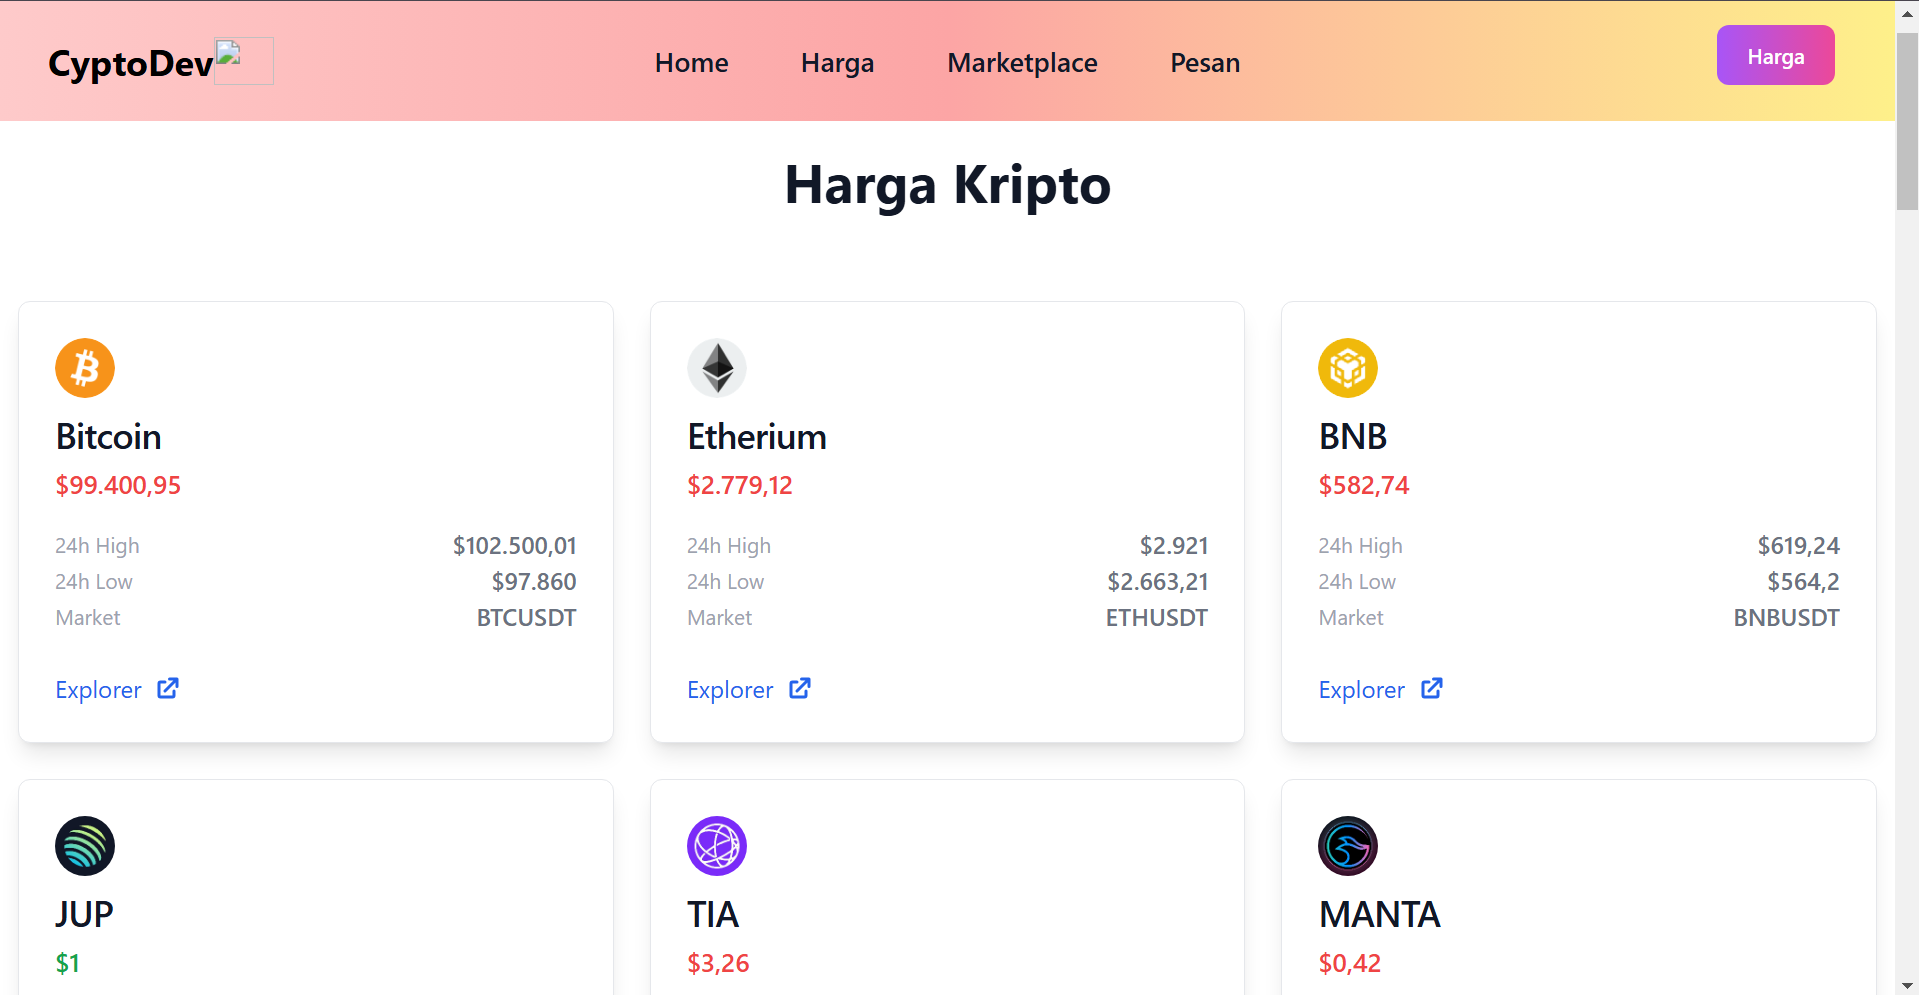This screenshot has width=1919, height=995.
Task: Go to the Home nav item
Action: [691, 63]
